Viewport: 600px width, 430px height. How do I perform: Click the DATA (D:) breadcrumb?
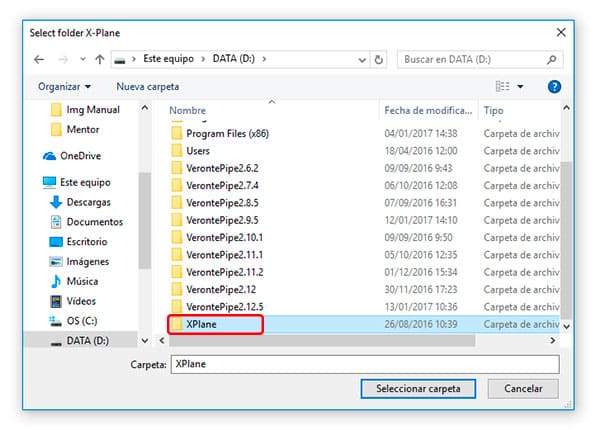click(x=234, y=59)
